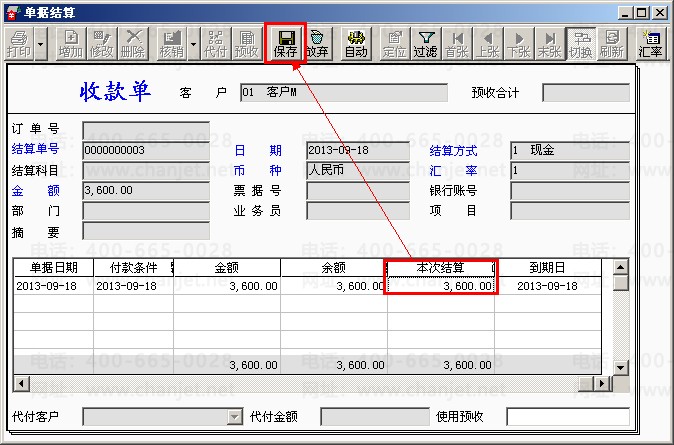Click the 业务员 input field

click(x=358, y=211)
